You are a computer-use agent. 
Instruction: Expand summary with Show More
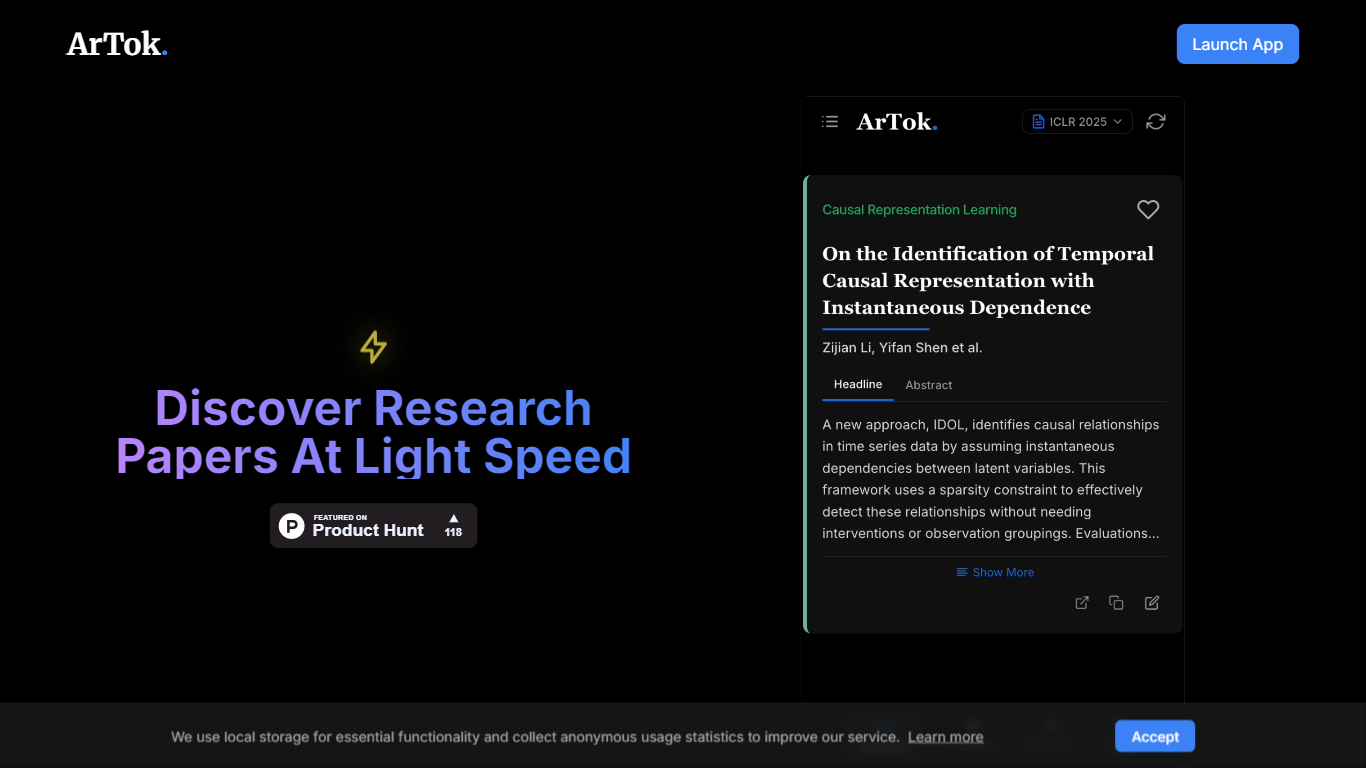tap(995, 573)
